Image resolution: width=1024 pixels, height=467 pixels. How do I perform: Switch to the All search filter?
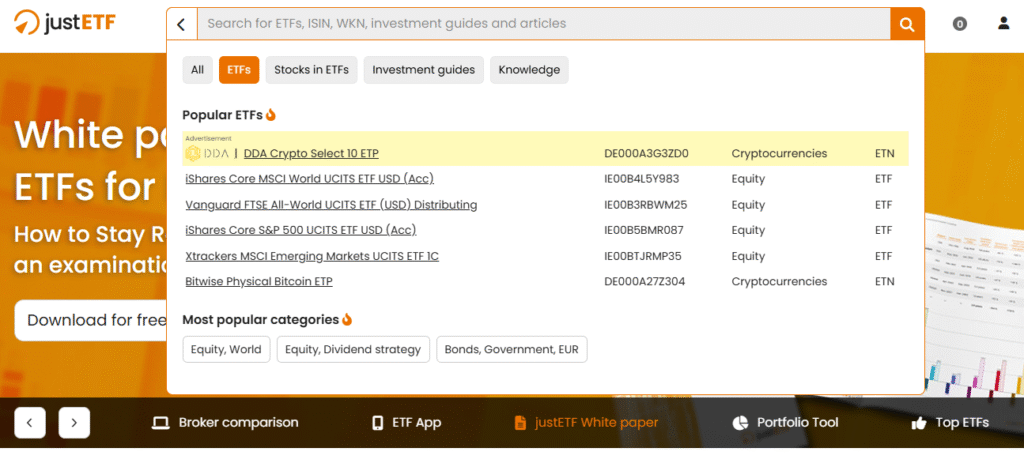[x=197, y=70]
